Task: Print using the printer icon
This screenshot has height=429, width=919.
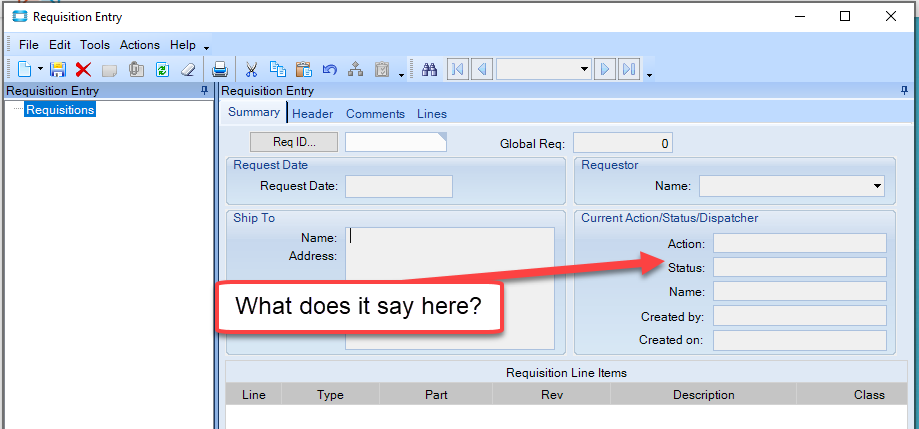Action: click(x=220, y=70)
